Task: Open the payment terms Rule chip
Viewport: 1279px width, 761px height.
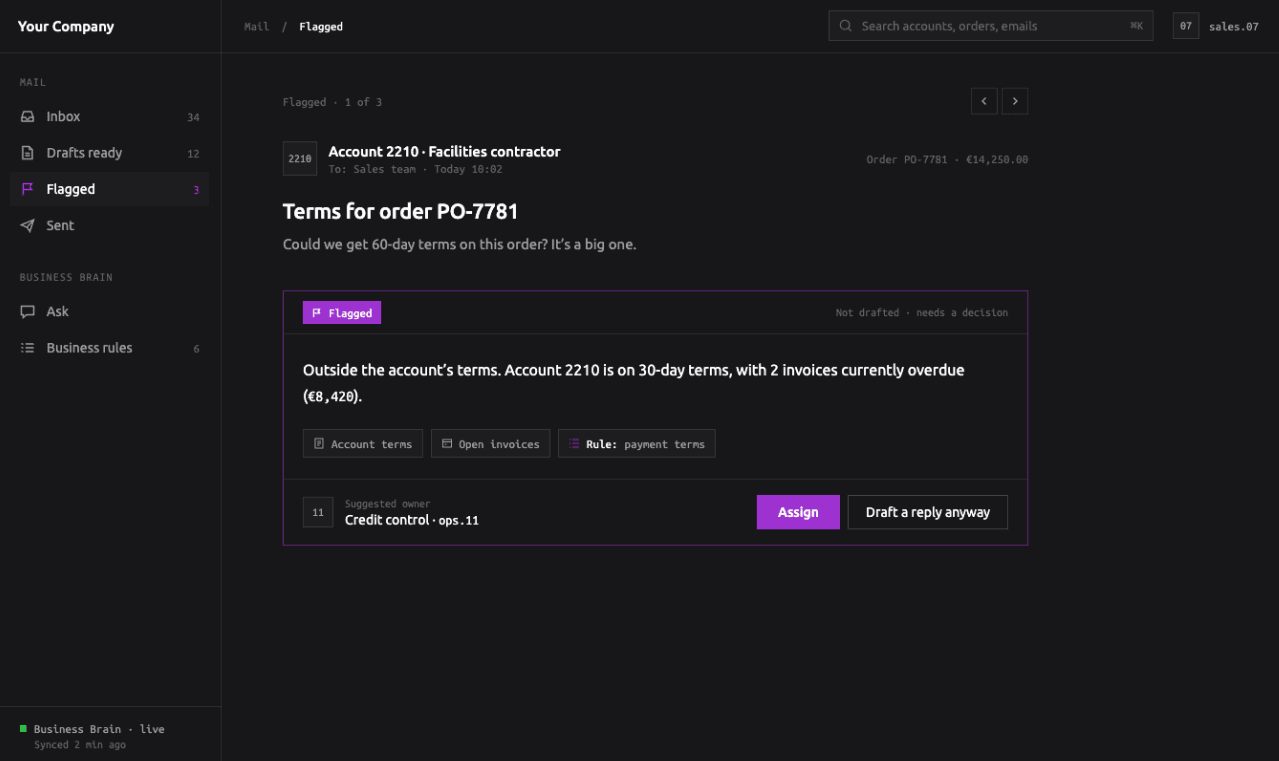Action: [637, 444]
